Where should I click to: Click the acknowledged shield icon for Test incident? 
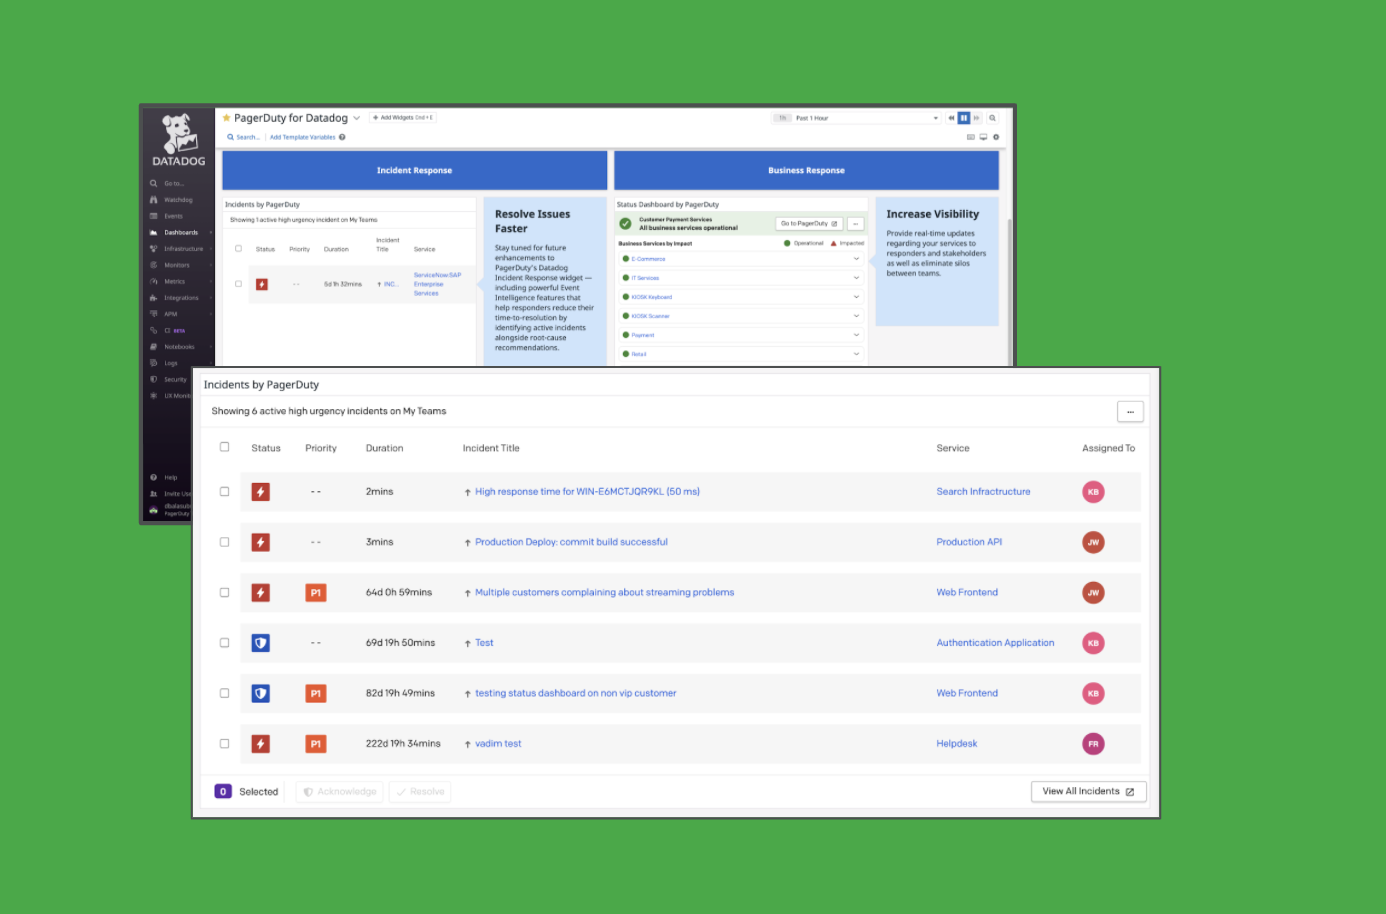click(261, 643)
